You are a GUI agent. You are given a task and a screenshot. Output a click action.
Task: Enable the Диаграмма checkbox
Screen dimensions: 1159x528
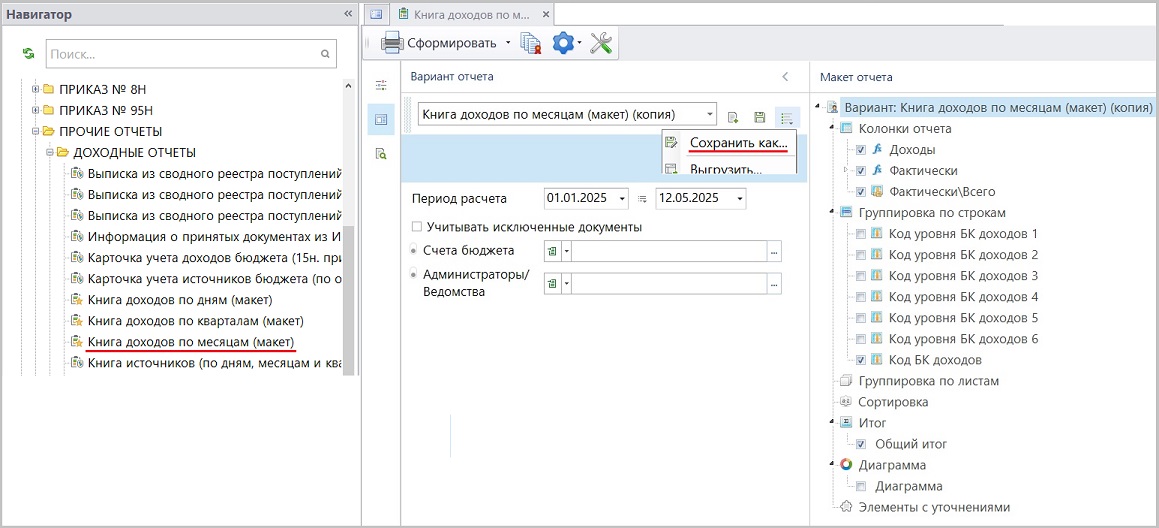(861, 487)
